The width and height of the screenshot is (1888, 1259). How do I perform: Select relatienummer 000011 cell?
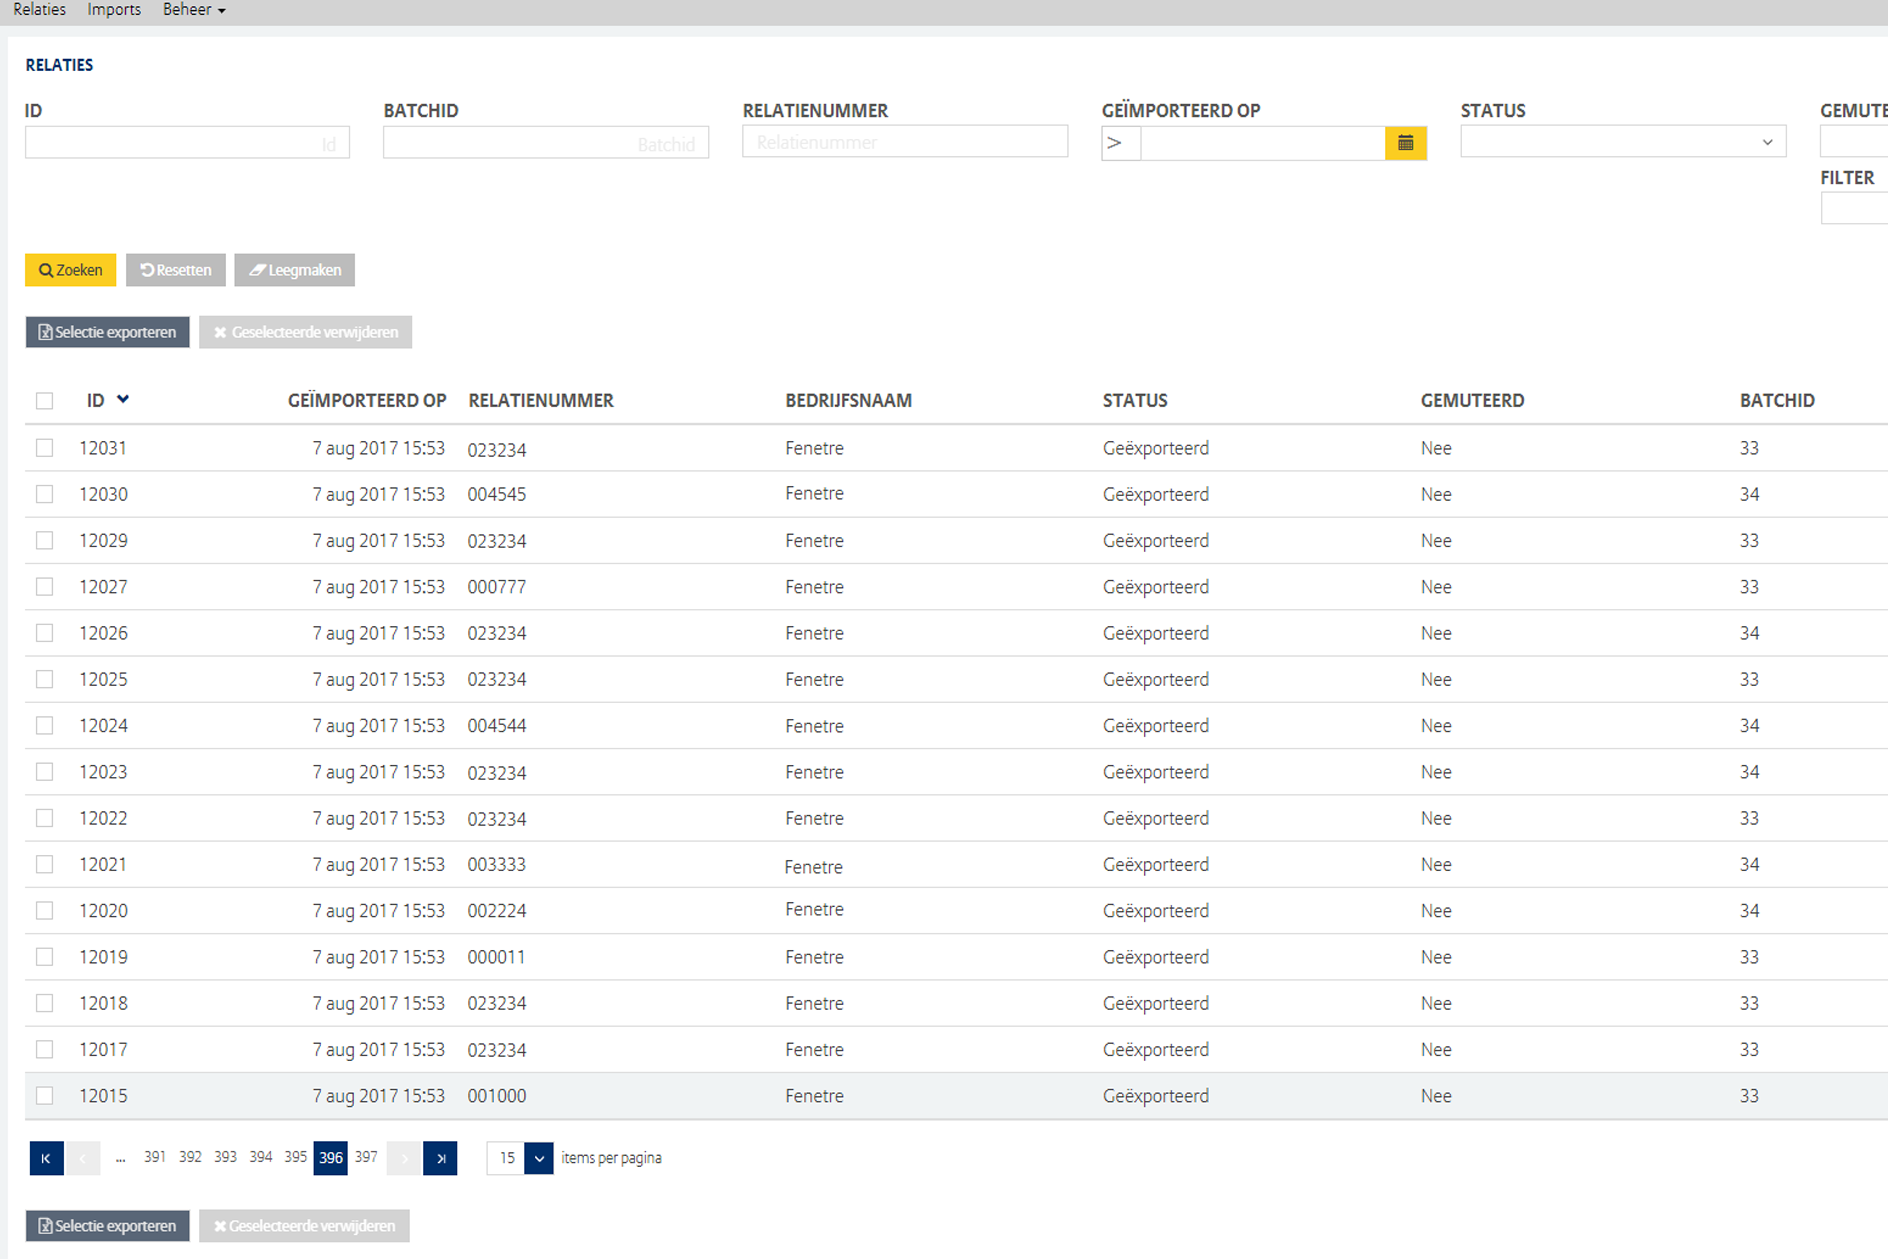(497, 957)
